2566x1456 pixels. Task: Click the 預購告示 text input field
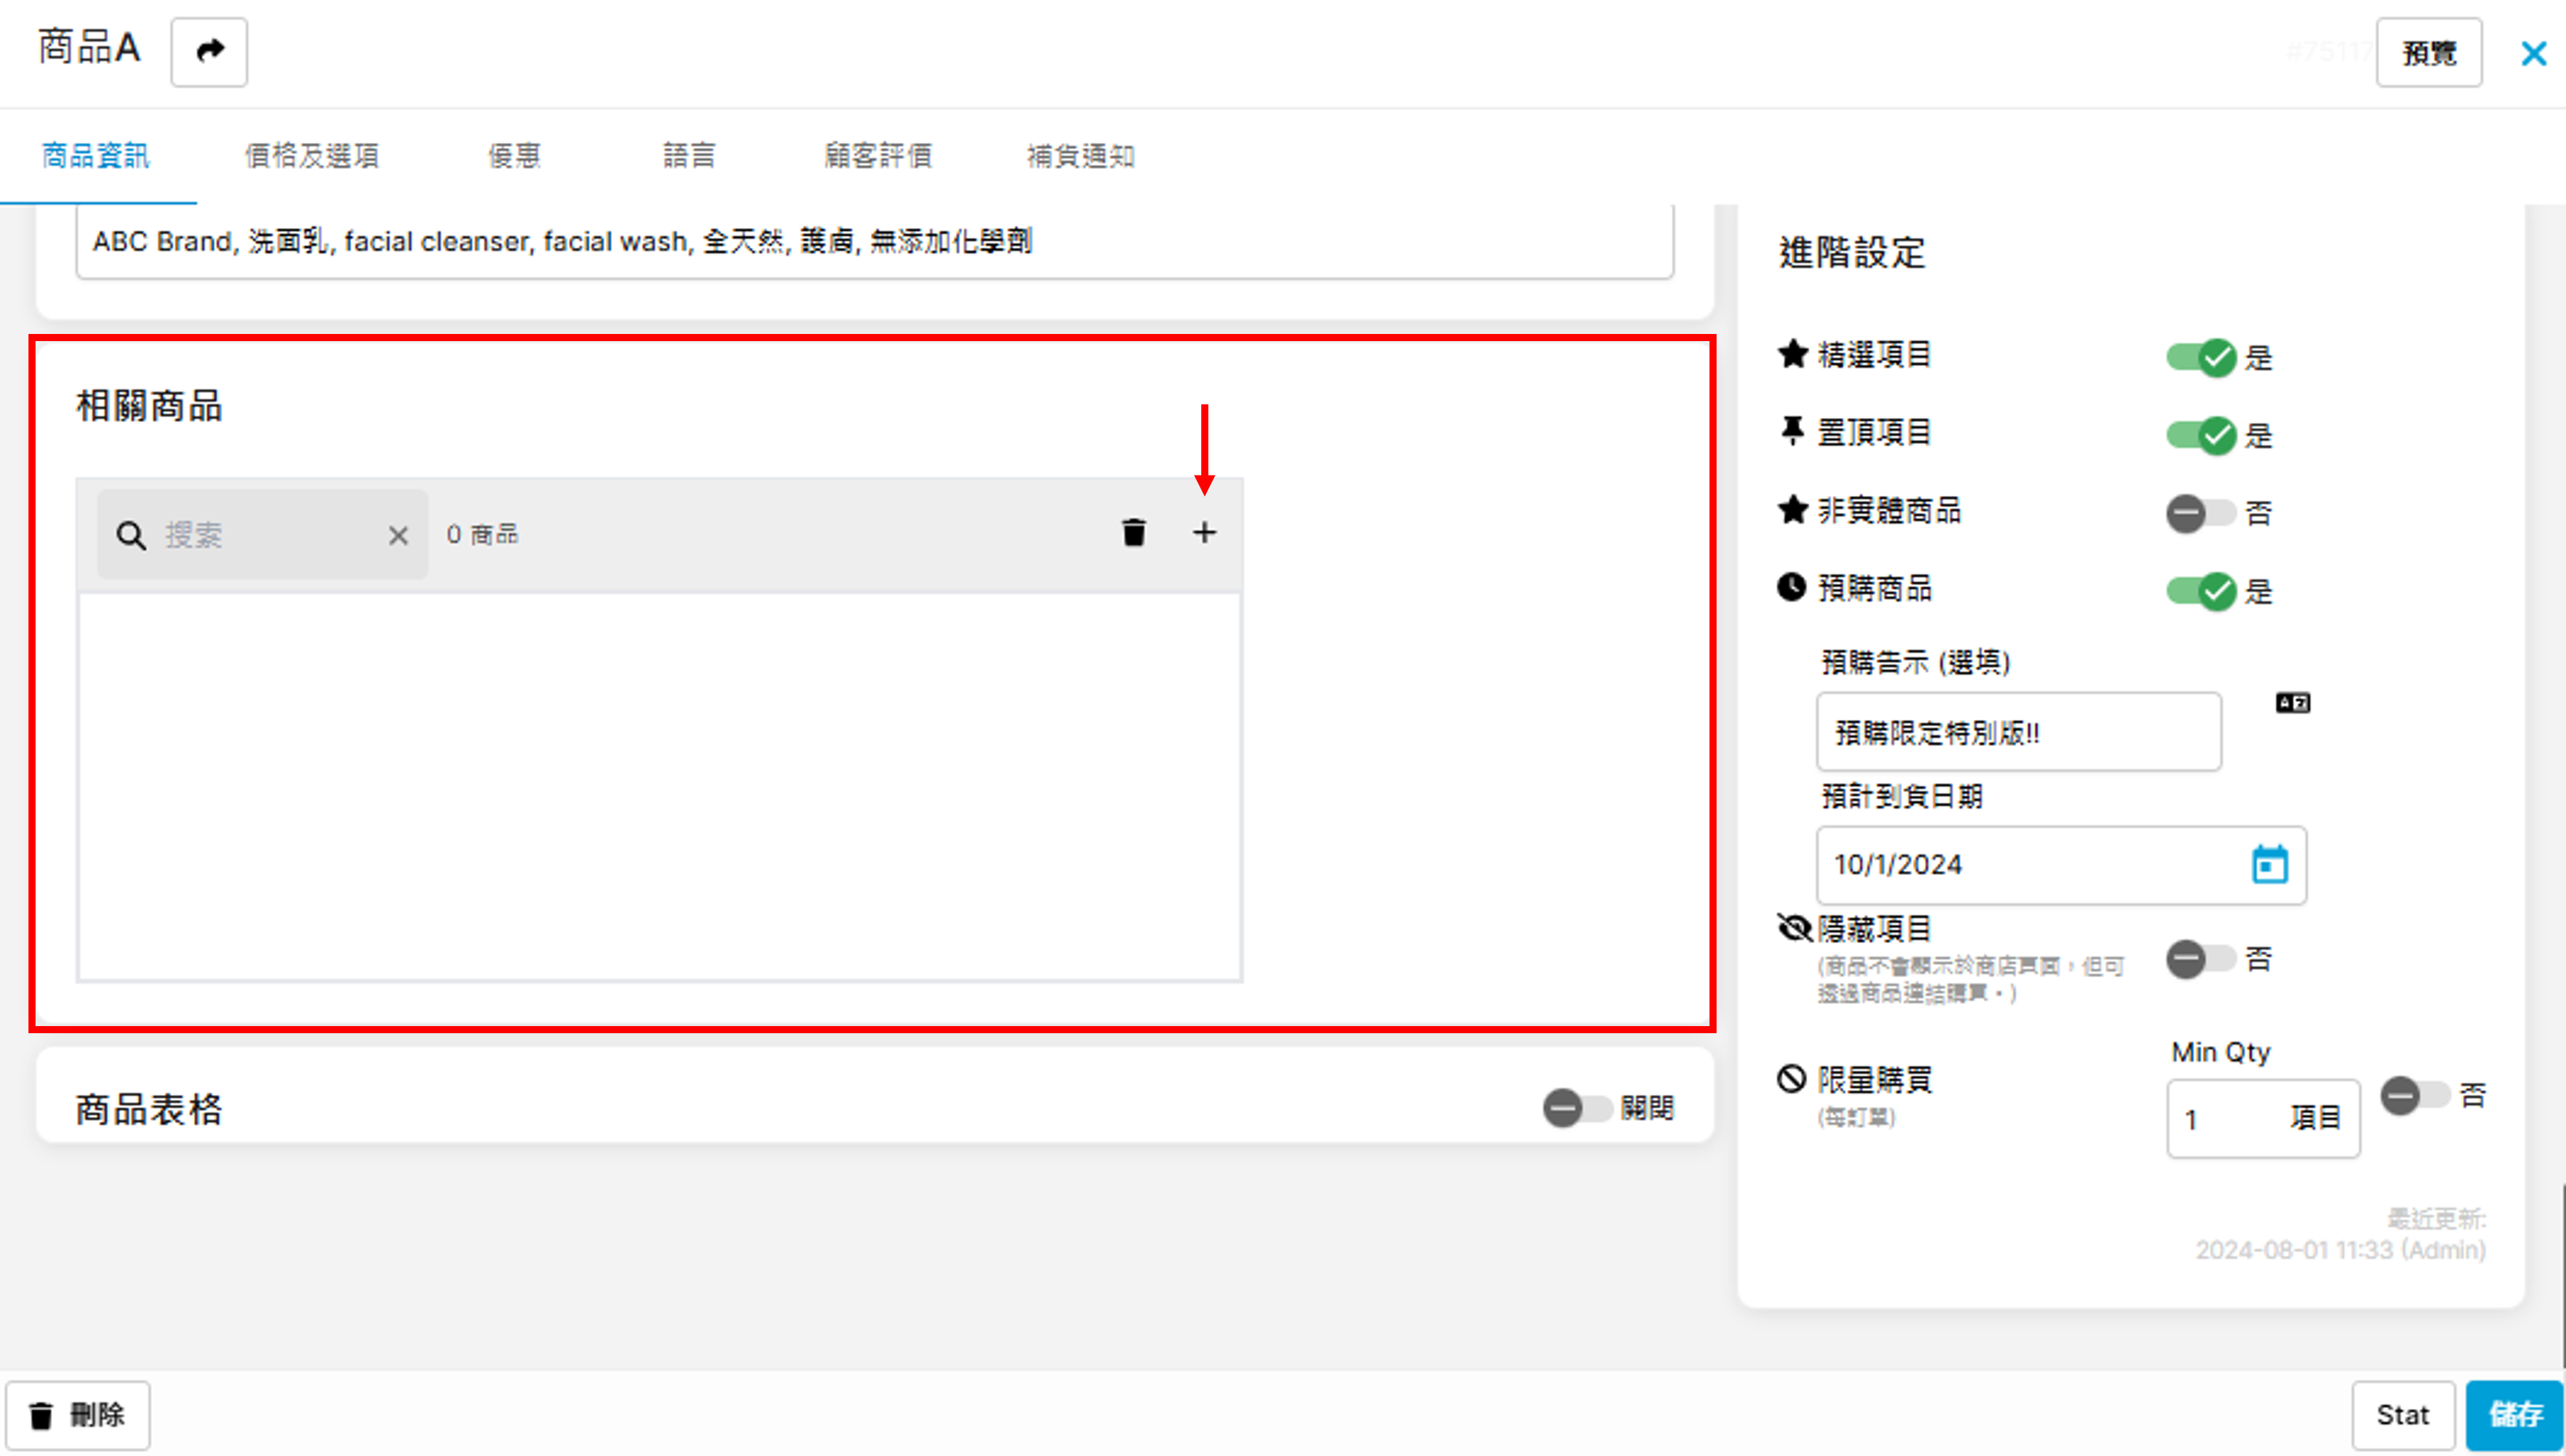point(2018,732)
